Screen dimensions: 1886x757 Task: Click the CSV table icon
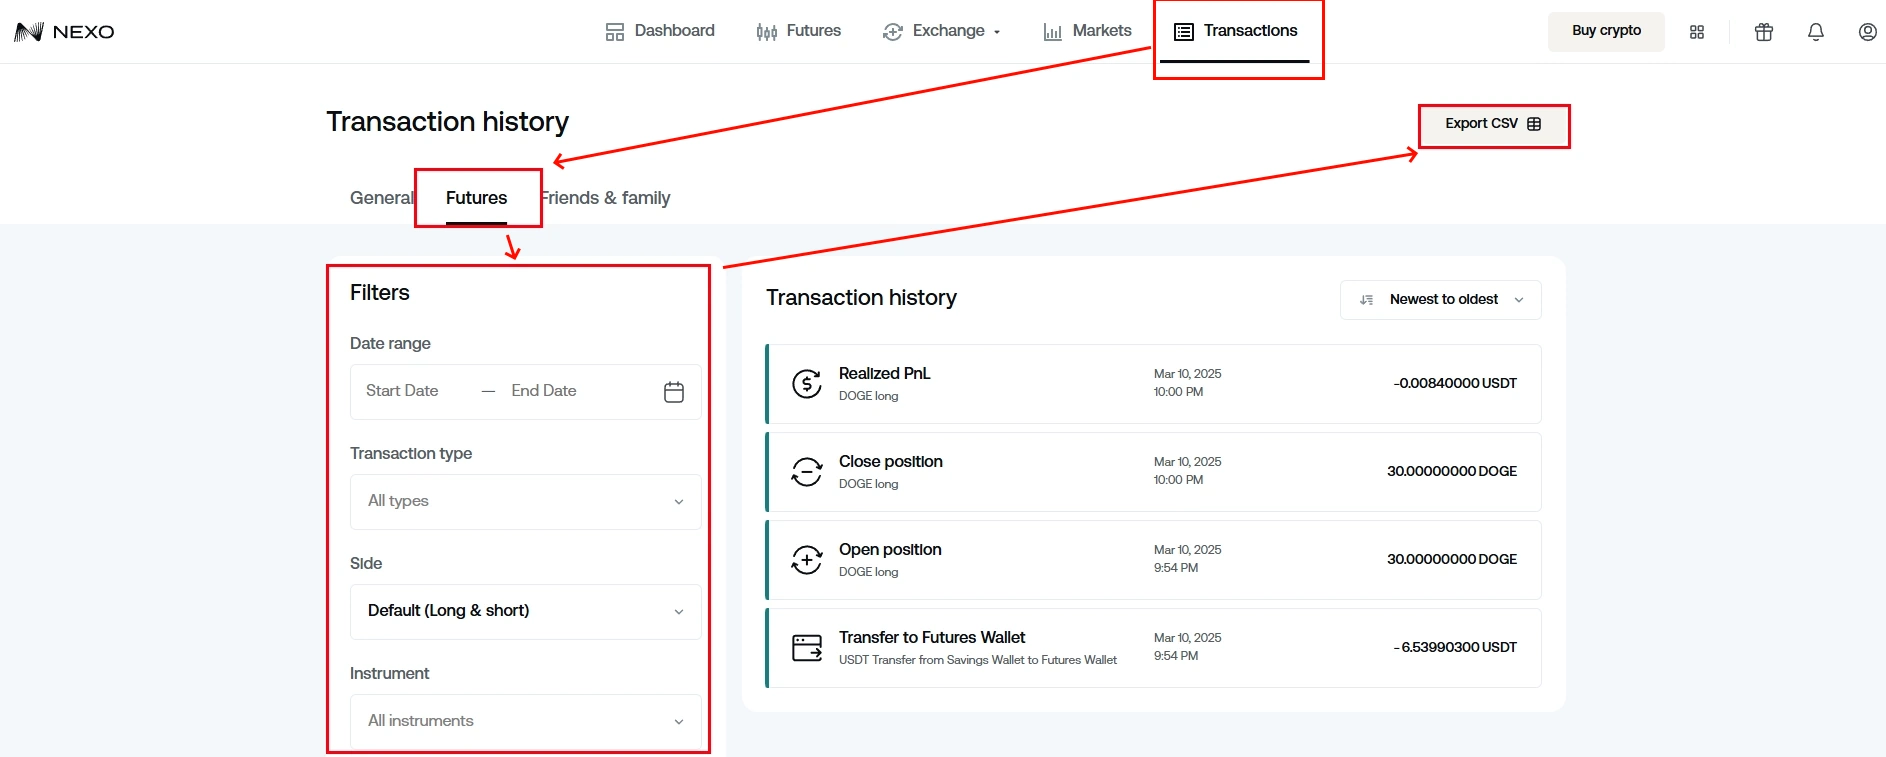tap(1534, 124)
